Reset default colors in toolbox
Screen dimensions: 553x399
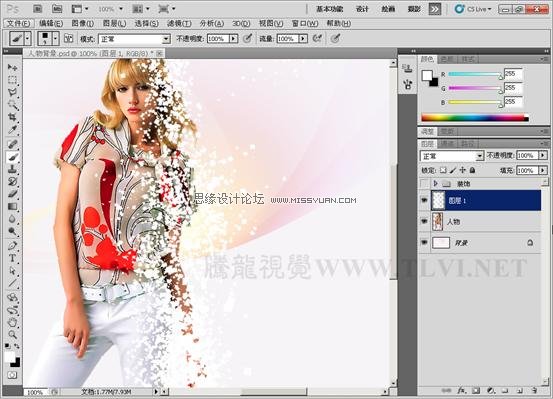point(7,346)
